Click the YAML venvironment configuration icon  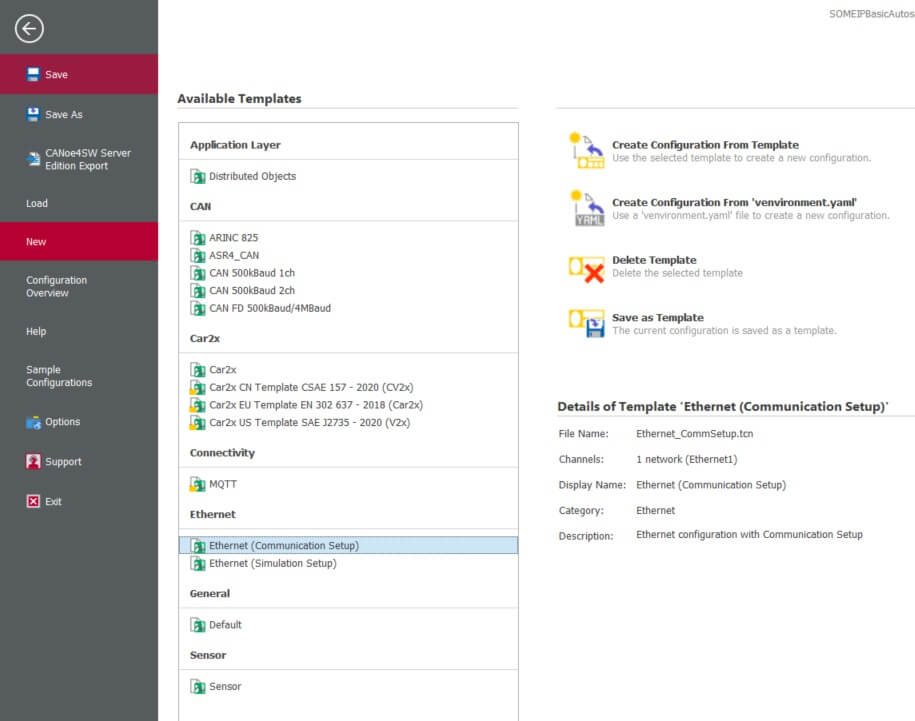586,209
